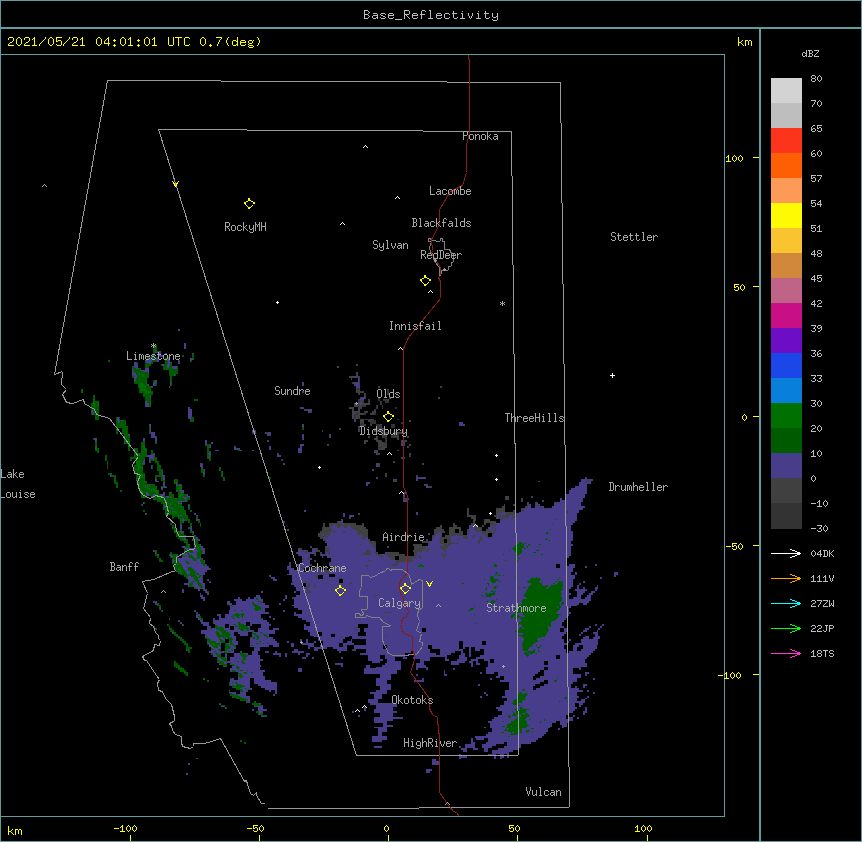Screen dimensions: 862x842
Task: Select the yellow diamond marker near Cochrane
Action: tap(340, 591)
